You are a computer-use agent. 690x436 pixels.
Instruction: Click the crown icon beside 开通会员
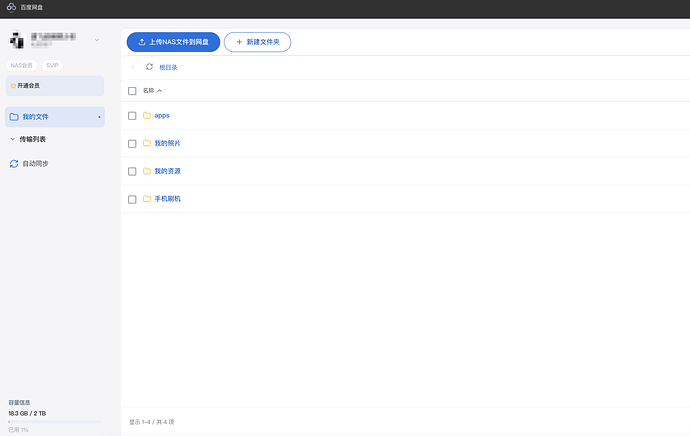click(x=13, y=86)
